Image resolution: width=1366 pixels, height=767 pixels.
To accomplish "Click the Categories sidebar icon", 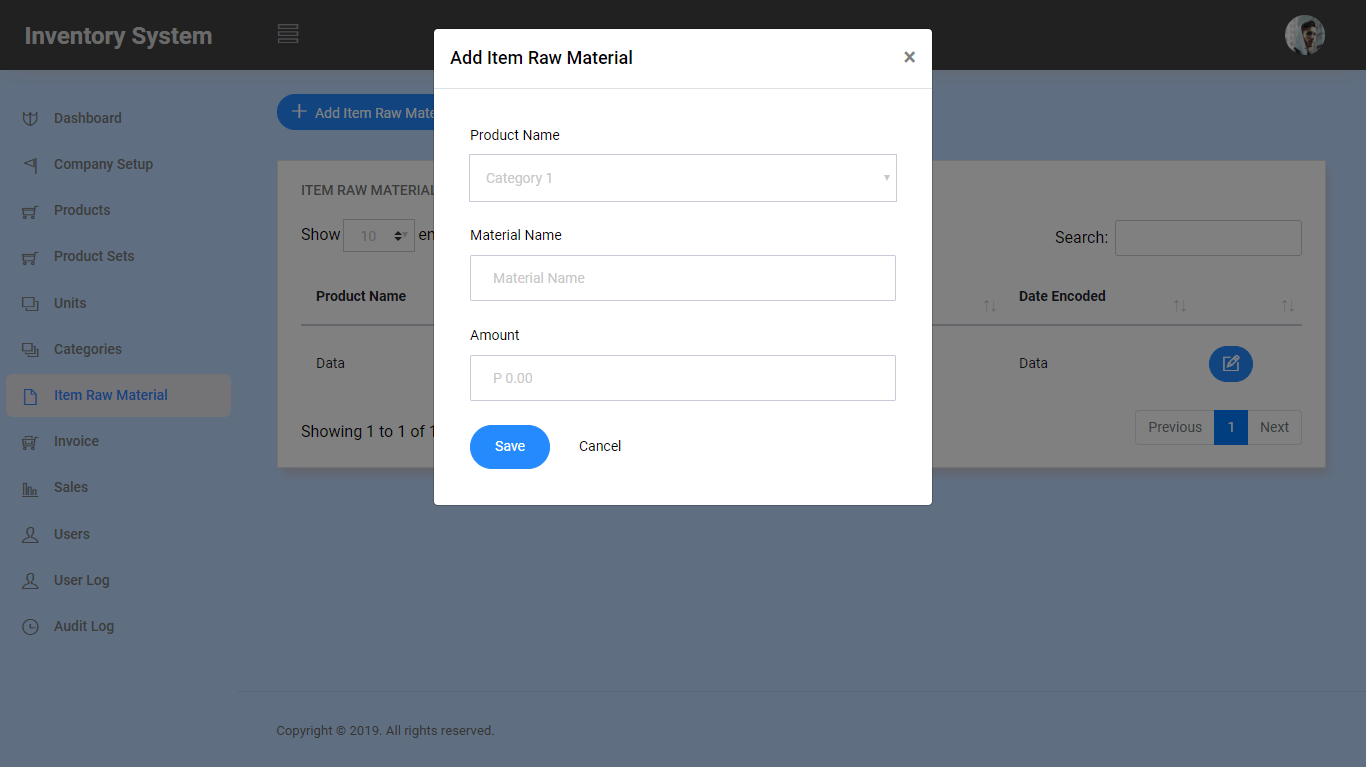I will (x=30, y=350).
